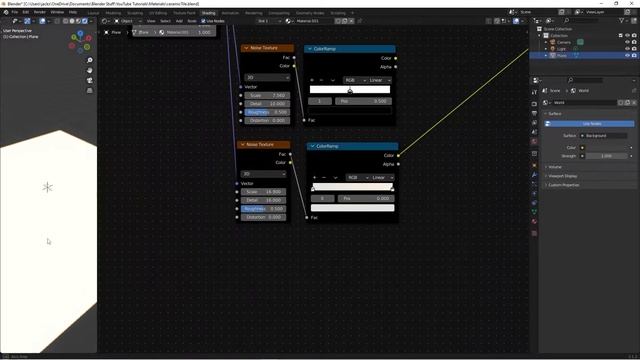
Task: Open the Add menu in node editor
Action: point(179,21)
